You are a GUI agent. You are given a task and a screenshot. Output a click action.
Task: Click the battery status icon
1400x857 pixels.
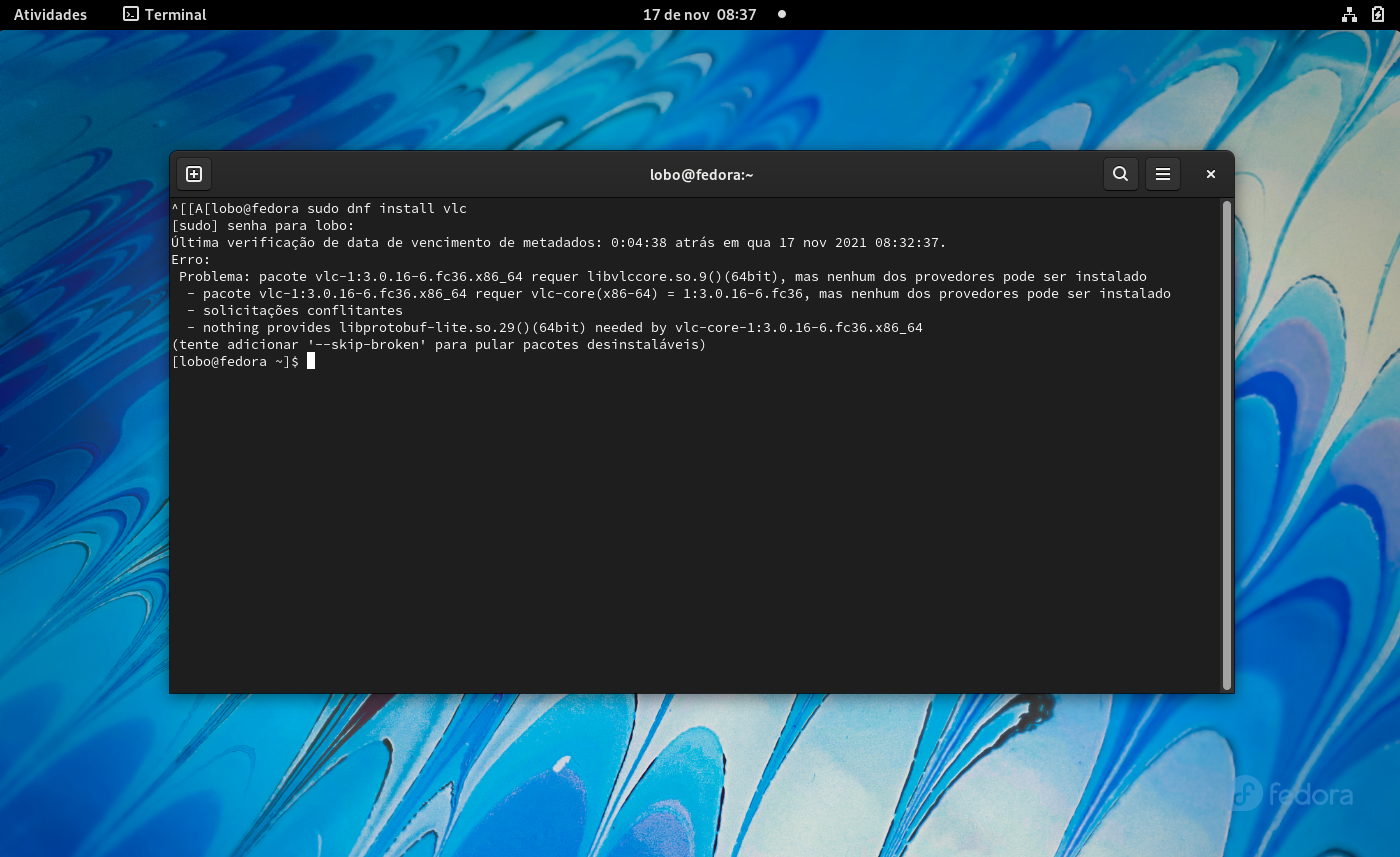1378,15
